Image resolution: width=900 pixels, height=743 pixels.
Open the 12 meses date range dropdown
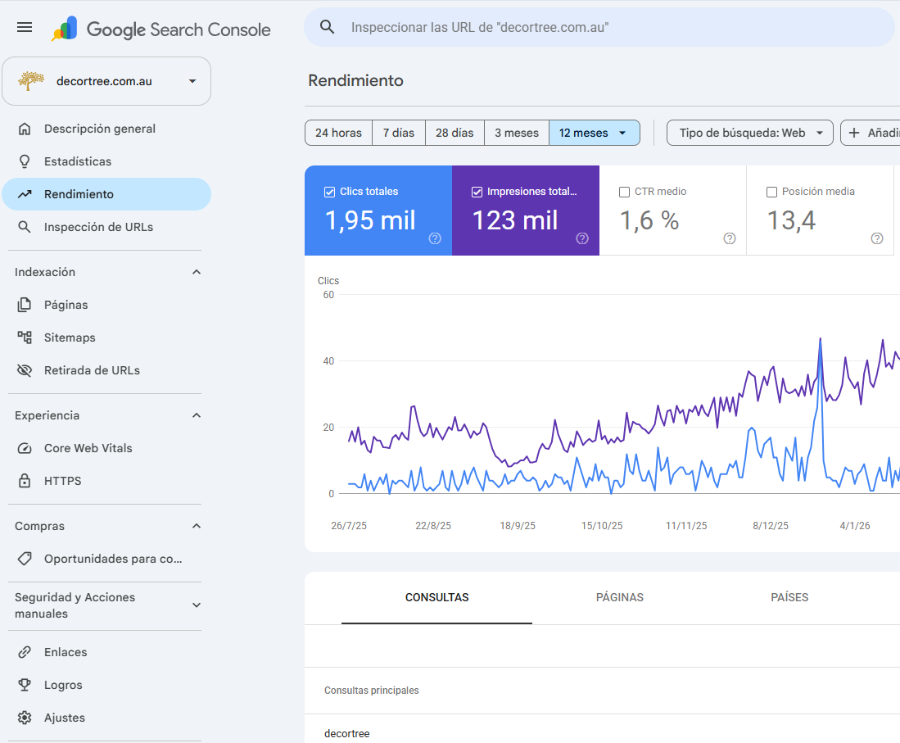(x=594, y=133)
